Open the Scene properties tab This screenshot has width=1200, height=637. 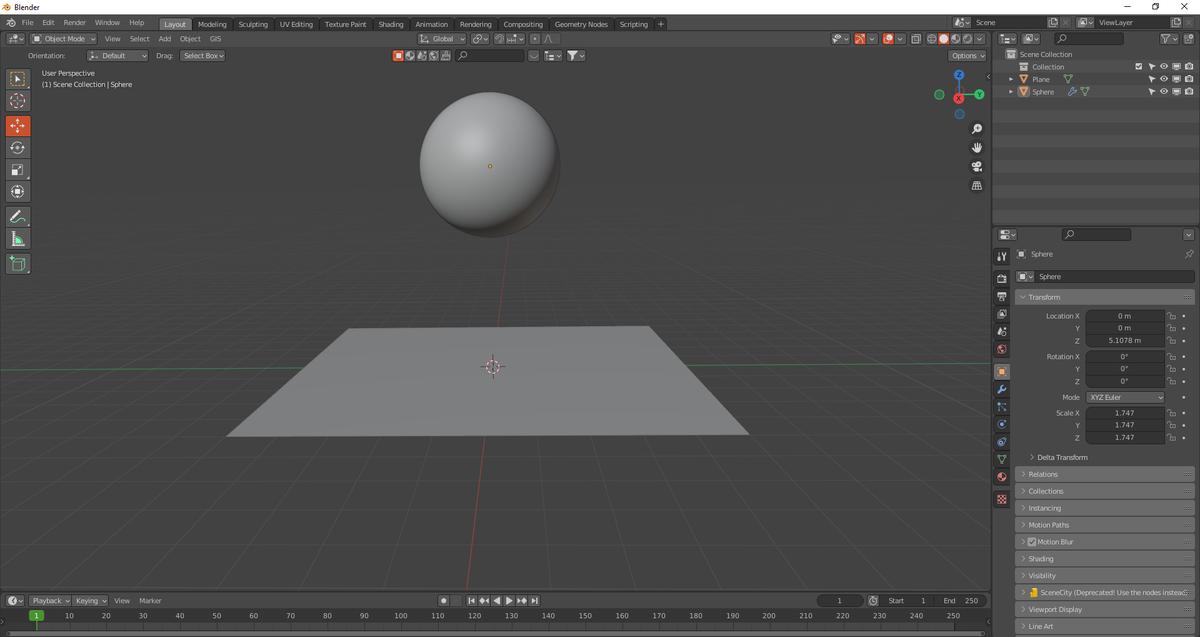click(x=1002, y=331)
